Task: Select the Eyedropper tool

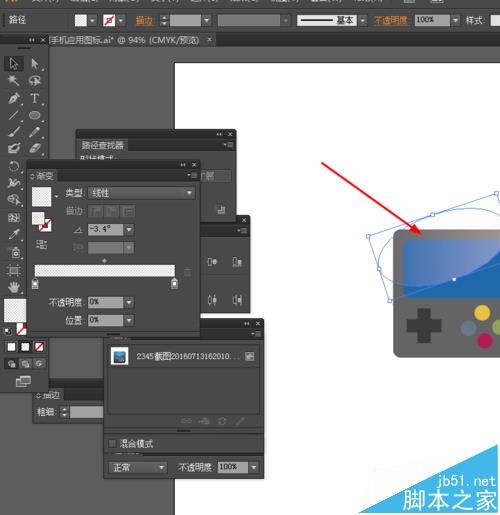Action: tap(14, 235)
